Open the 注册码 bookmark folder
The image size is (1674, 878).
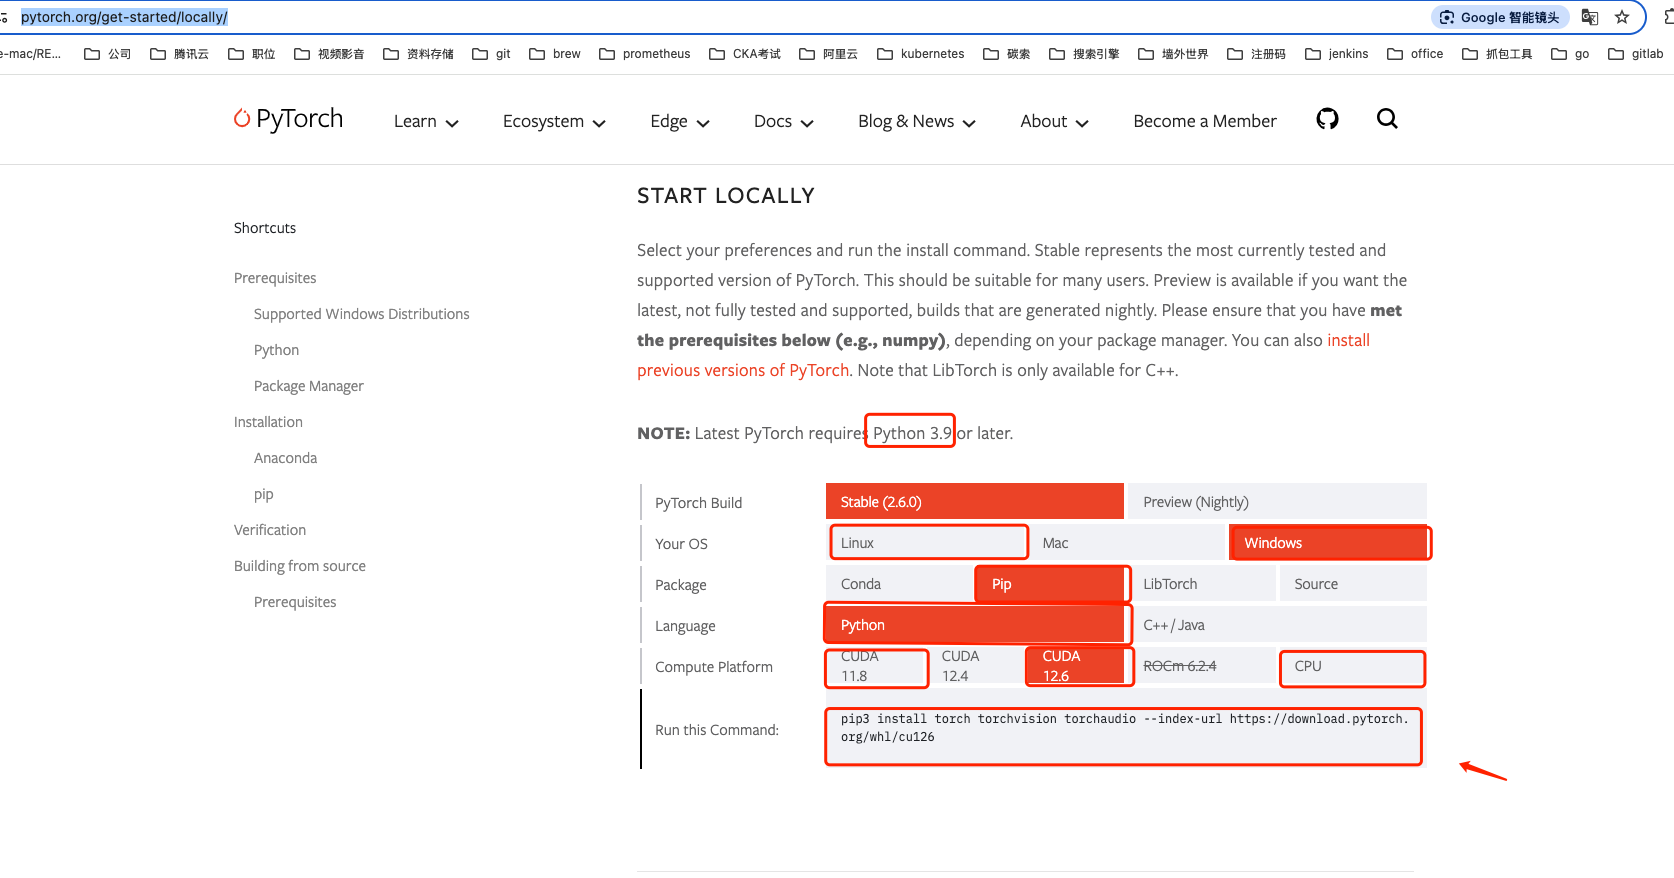tap(1257, 54)
